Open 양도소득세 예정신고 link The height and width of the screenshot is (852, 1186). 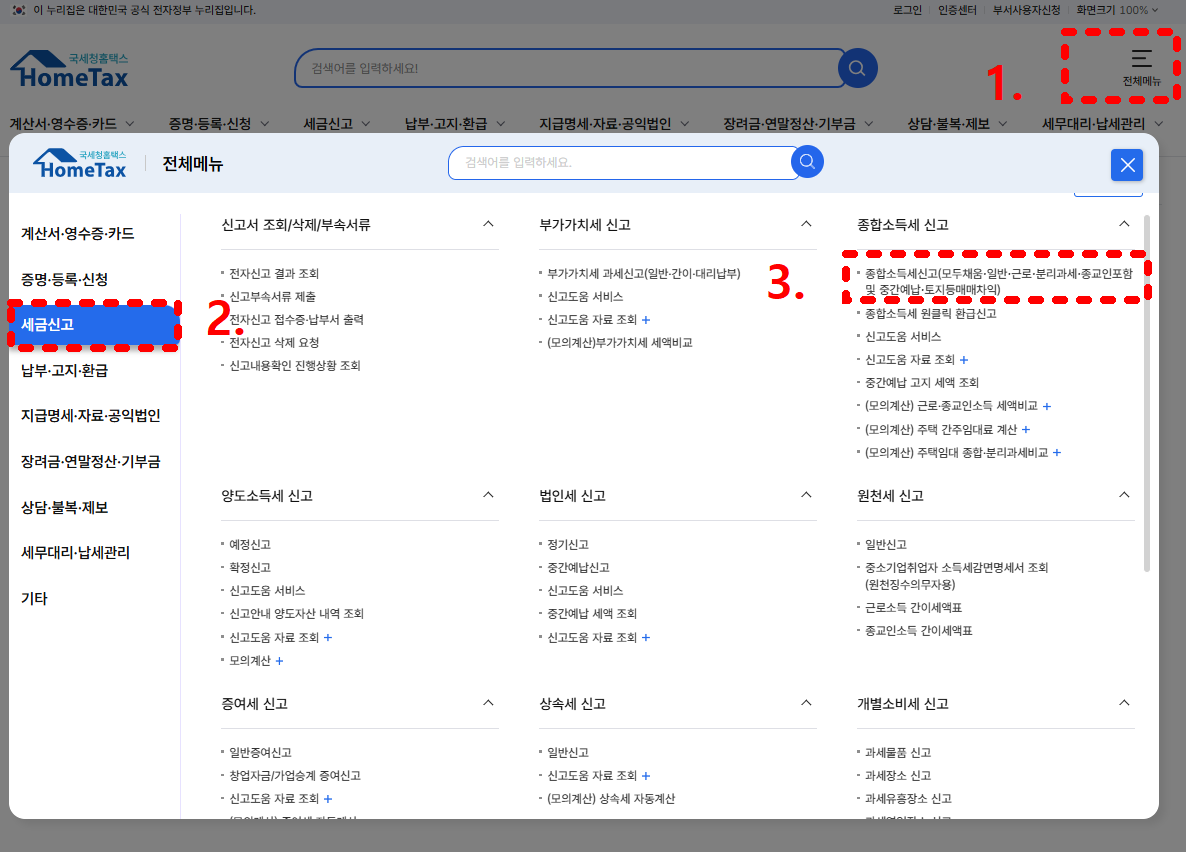point(250,545)
